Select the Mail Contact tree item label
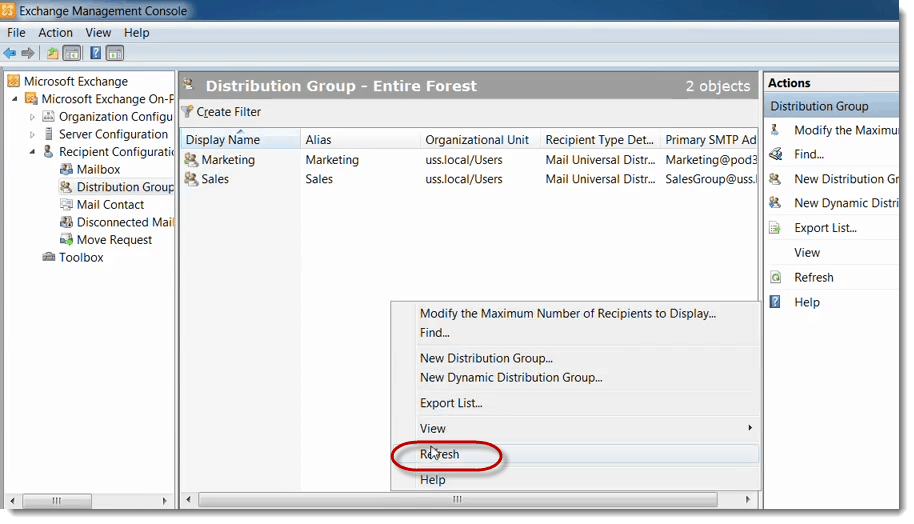914x524 pixels. coord(110,205)
